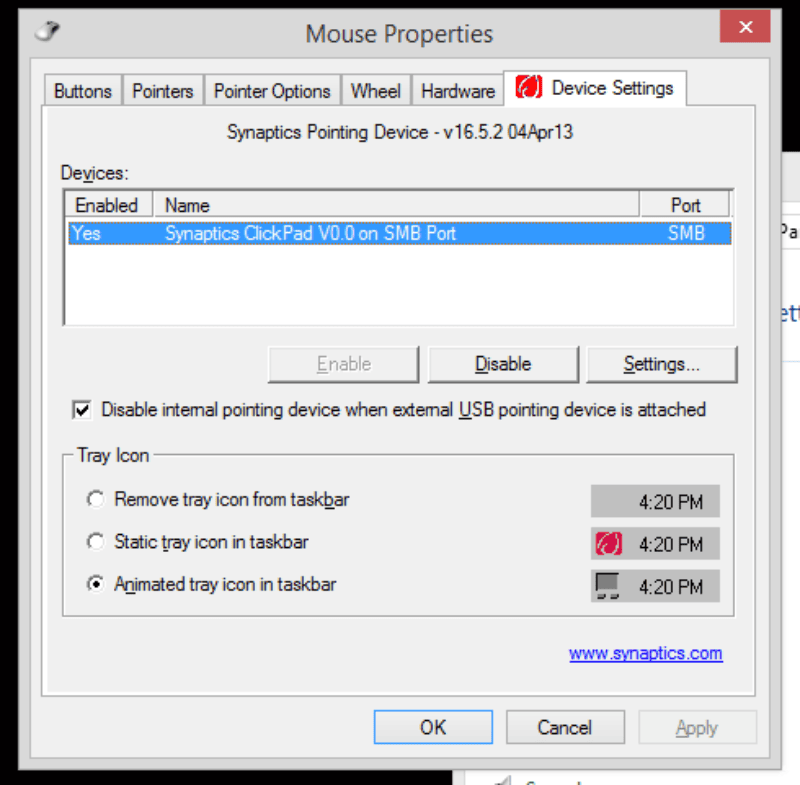
Task: Toggle Disable internal pointing device checkbox
Action: pos(82,410)
